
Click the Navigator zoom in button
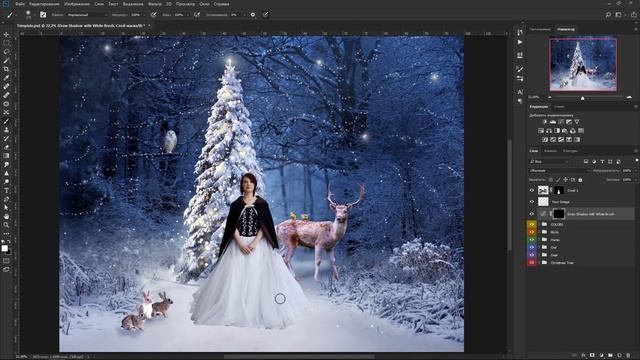pyautogui.click(x=629, y=98)
